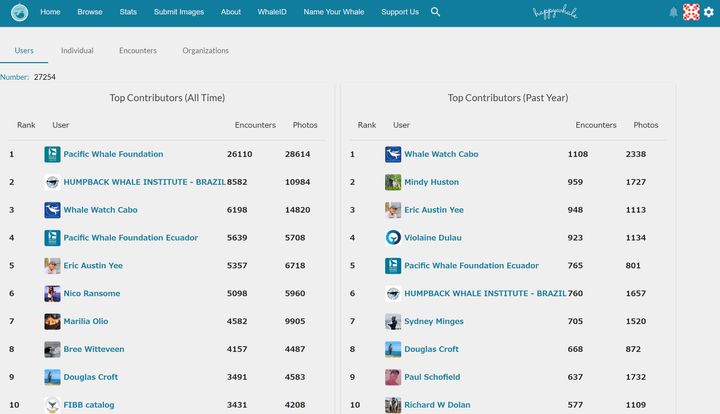Click Bree Witteveen's avatar thumbnail
Screen dimensions: 720x414
[x=52, y=349]
